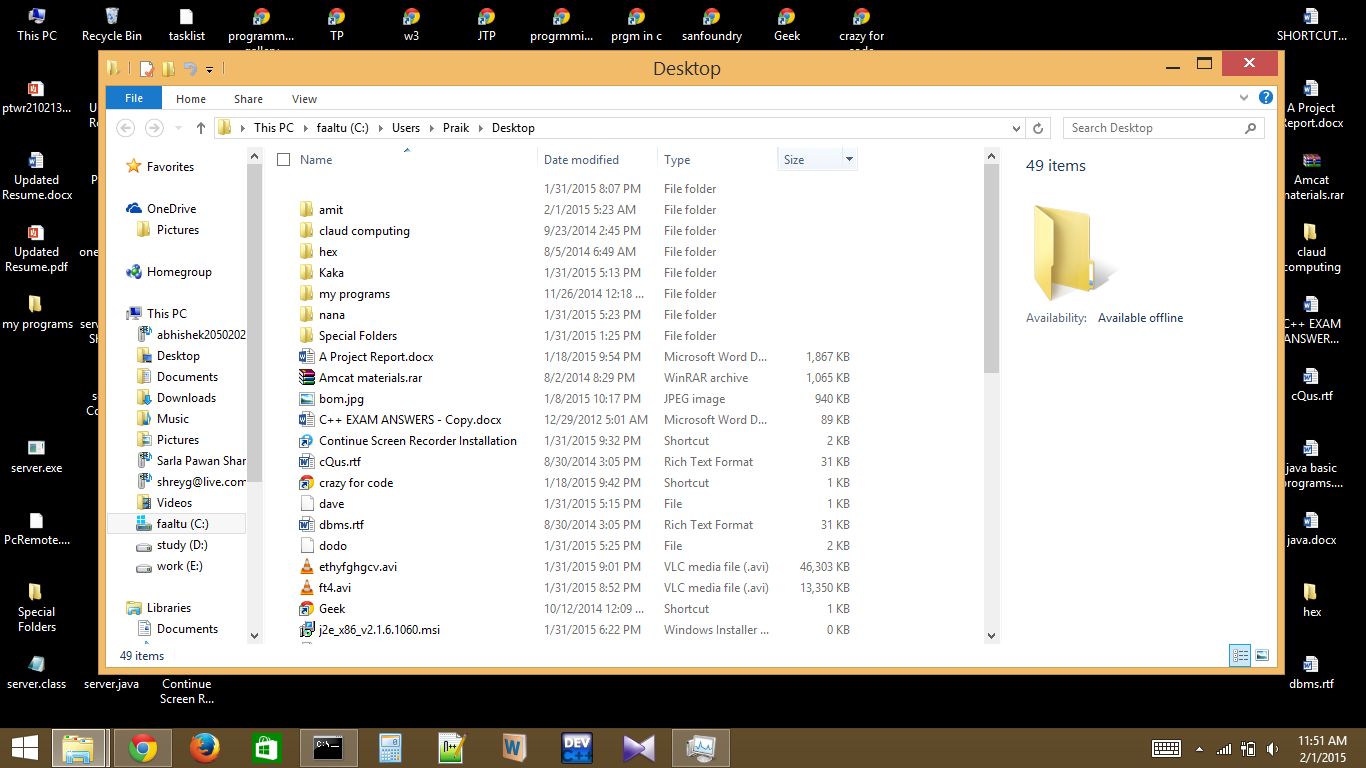This screenshot has width=1366, height=768.
Task: Open Chrome from the taskbar
Action: [143, 748]
